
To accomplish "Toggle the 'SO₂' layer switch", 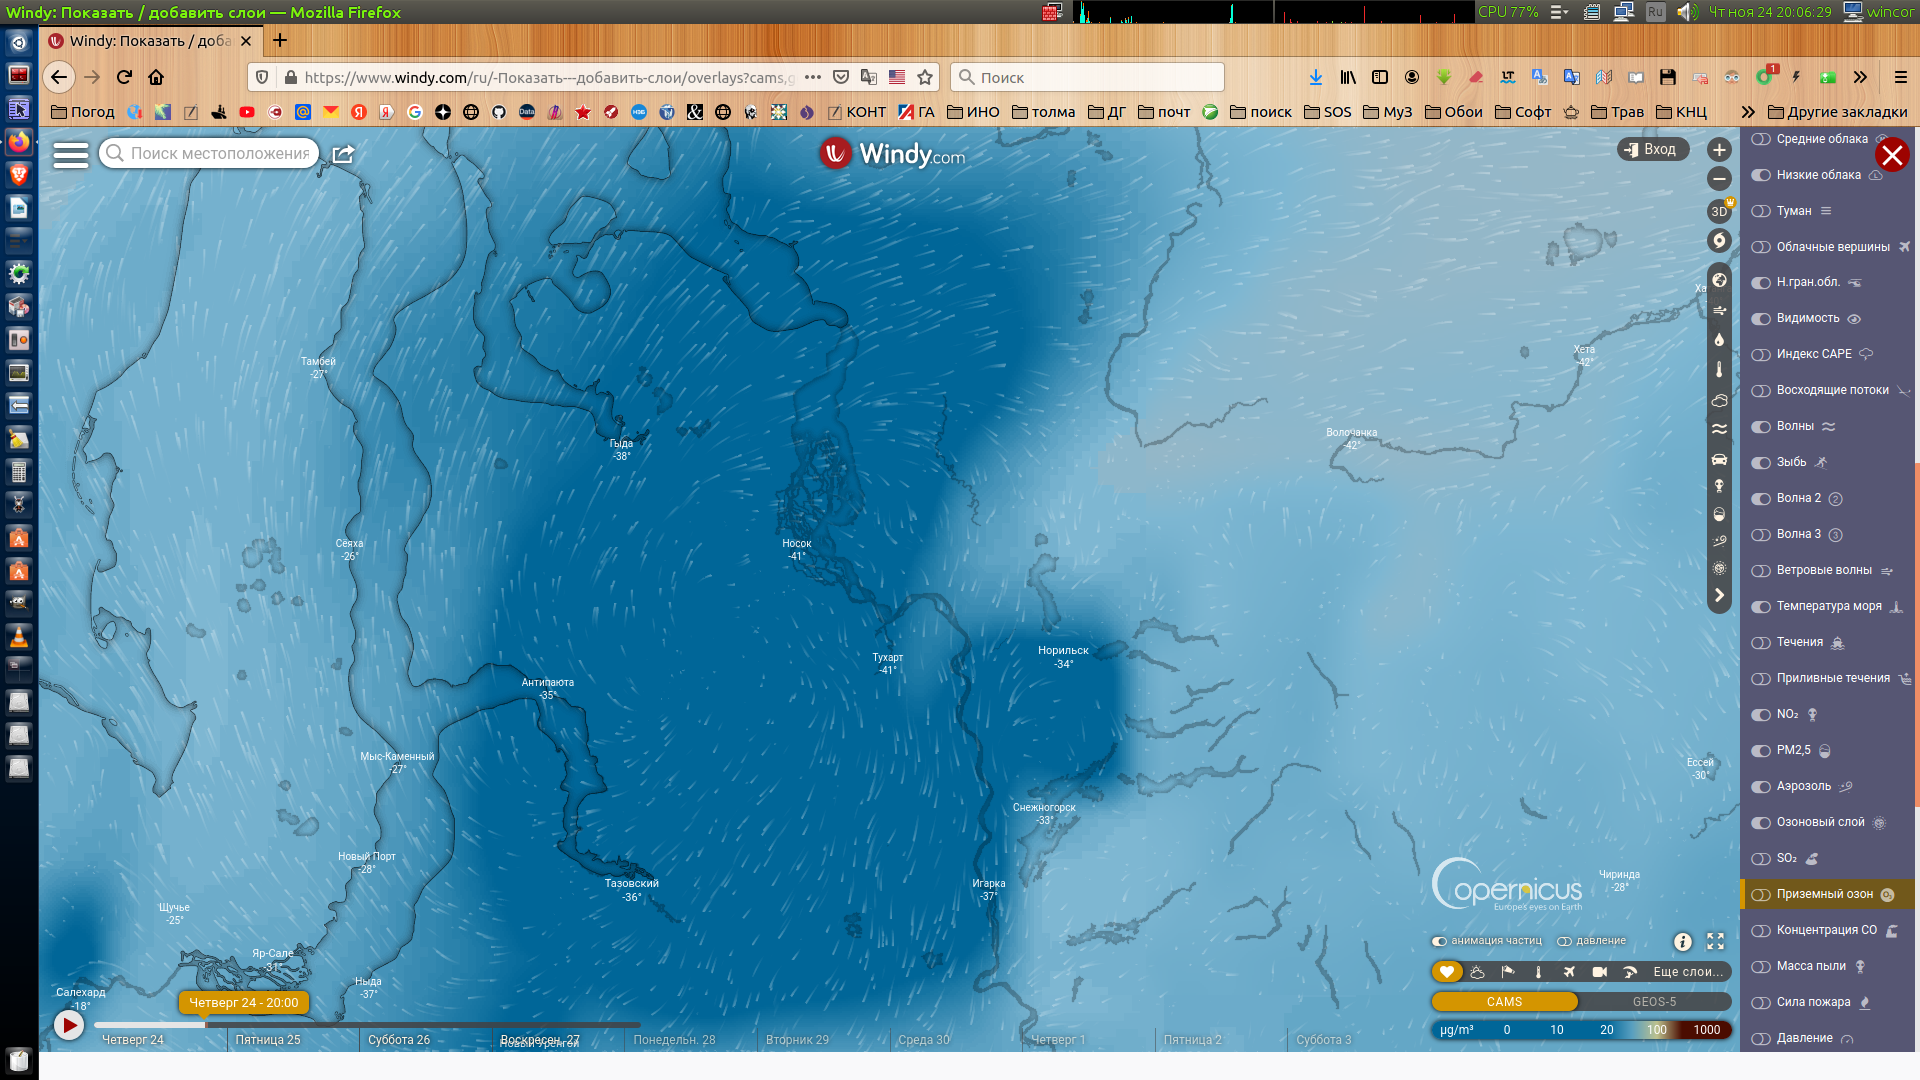I will tap(1761, 859).
